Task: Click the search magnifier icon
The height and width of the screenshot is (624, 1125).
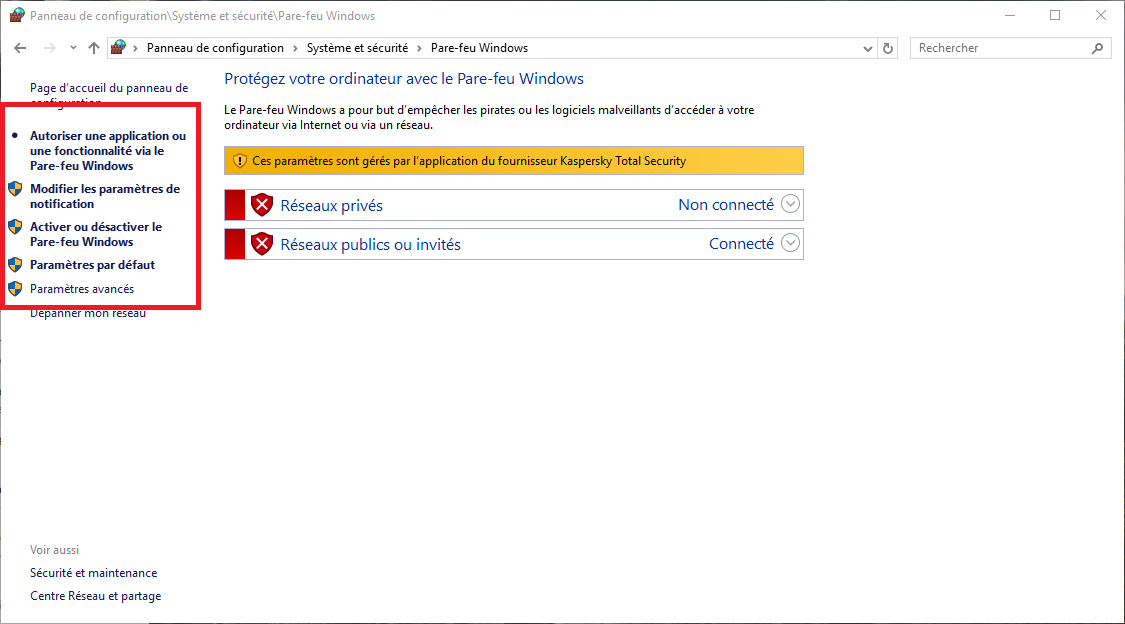Action: [x=1097, y=48]
